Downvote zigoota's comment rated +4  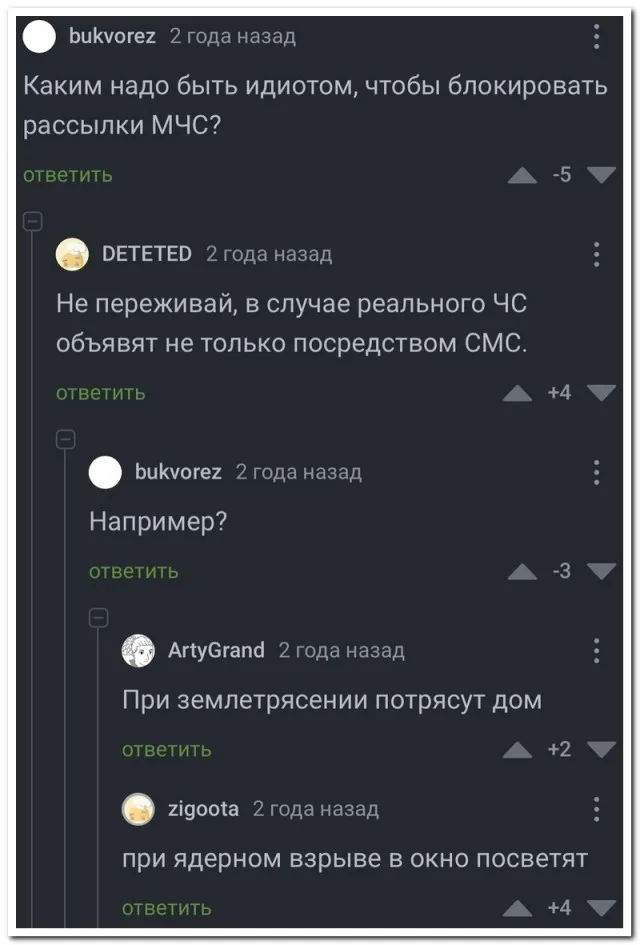601,909
